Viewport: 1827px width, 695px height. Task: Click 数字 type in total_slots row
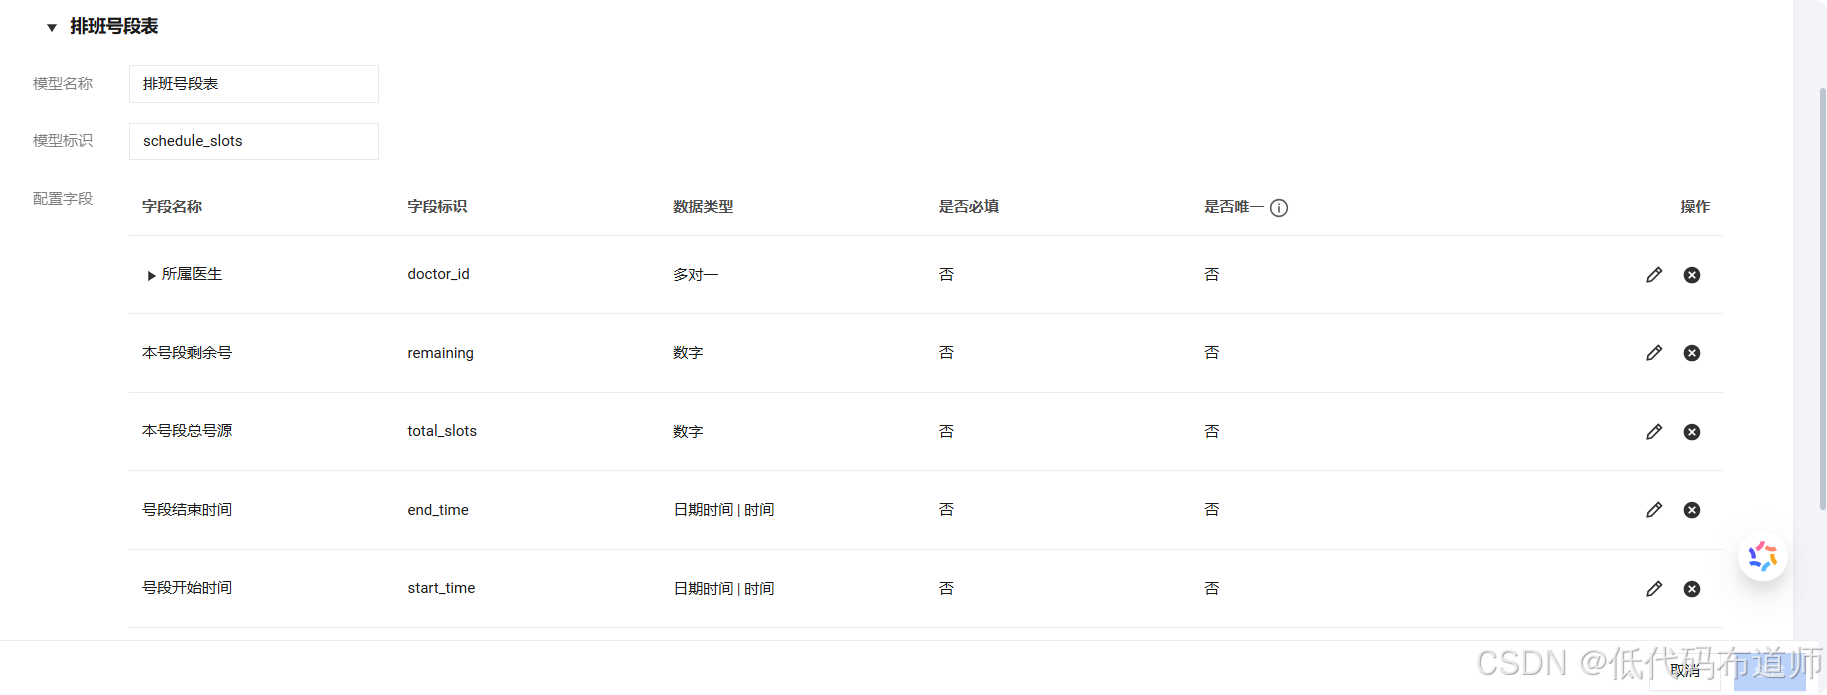pos(688,431)
